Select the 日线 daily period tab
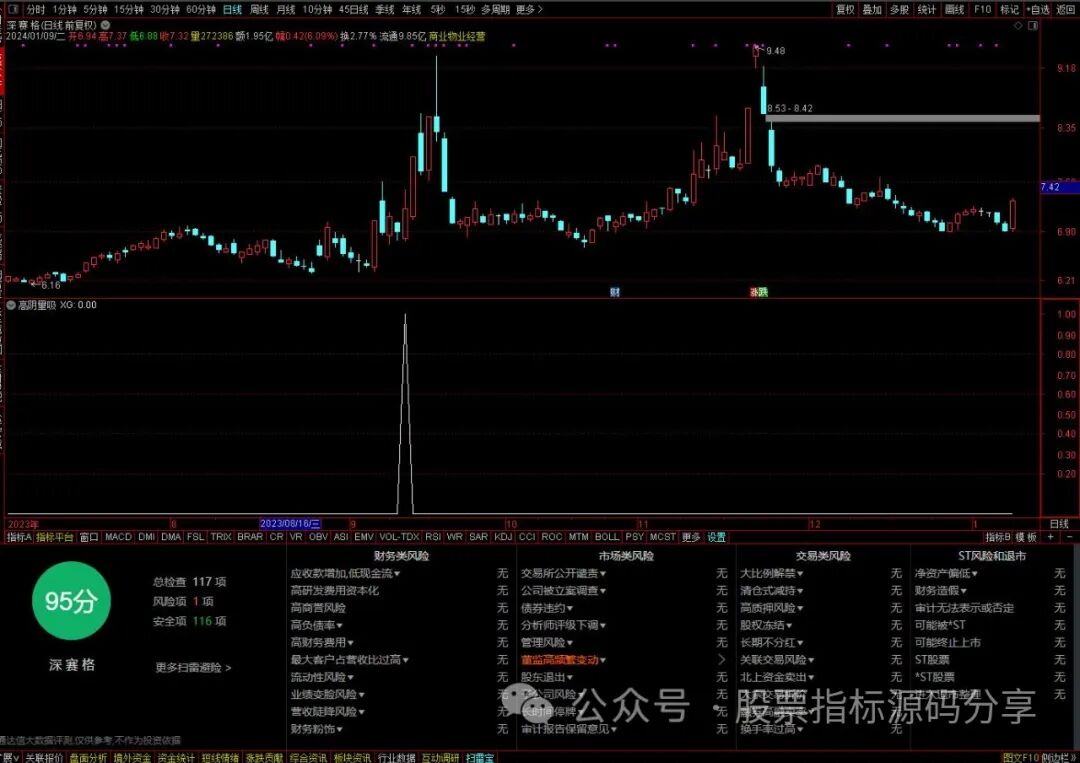The height and width of the screenshot is (763, 1080). pos(232,10)
